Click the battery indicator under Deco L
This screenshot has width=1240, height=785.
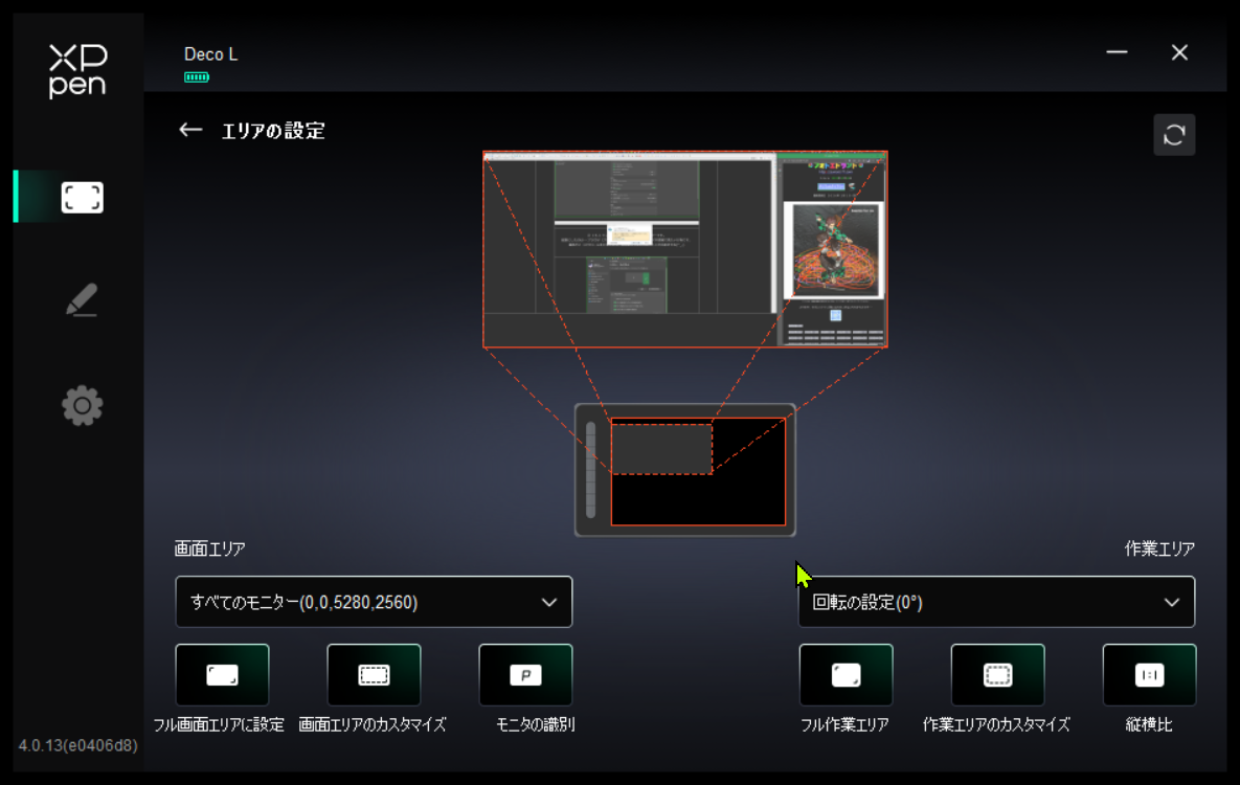point(197,77)
